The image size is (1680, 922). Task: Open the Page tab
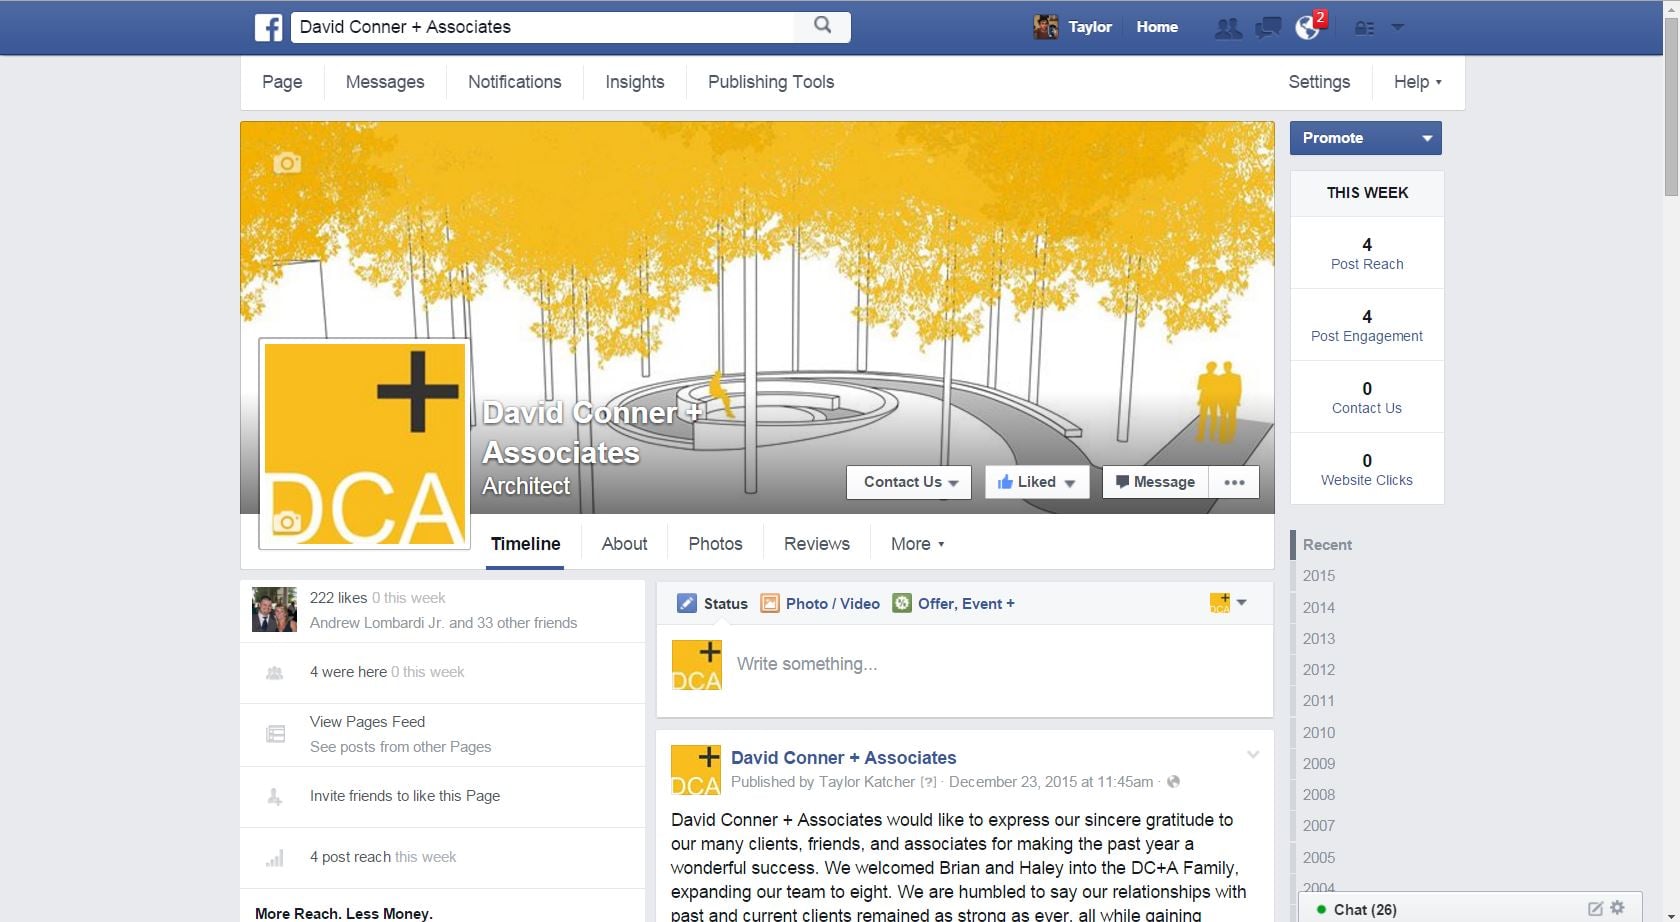282,82
